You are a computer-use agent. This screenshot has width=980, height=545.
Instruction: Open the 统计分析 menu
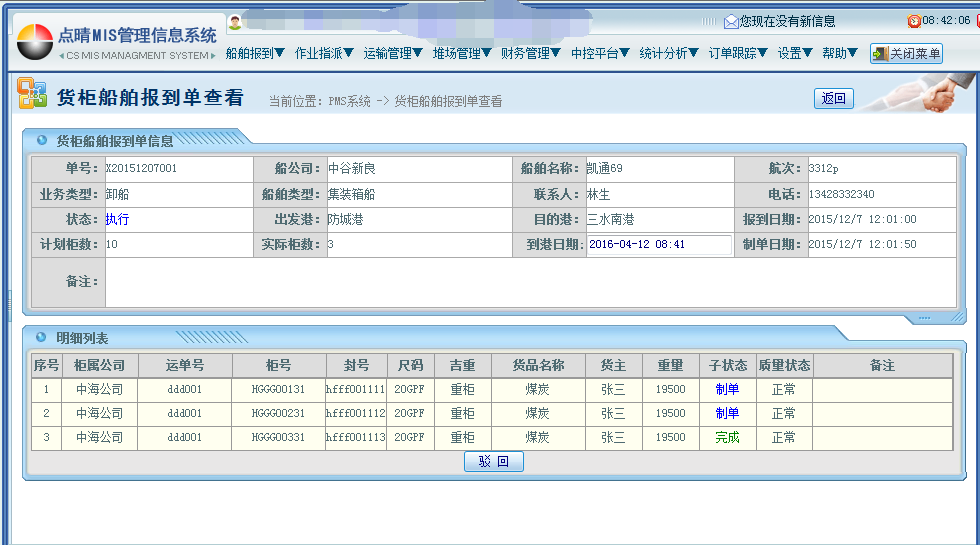click(669, 54)
